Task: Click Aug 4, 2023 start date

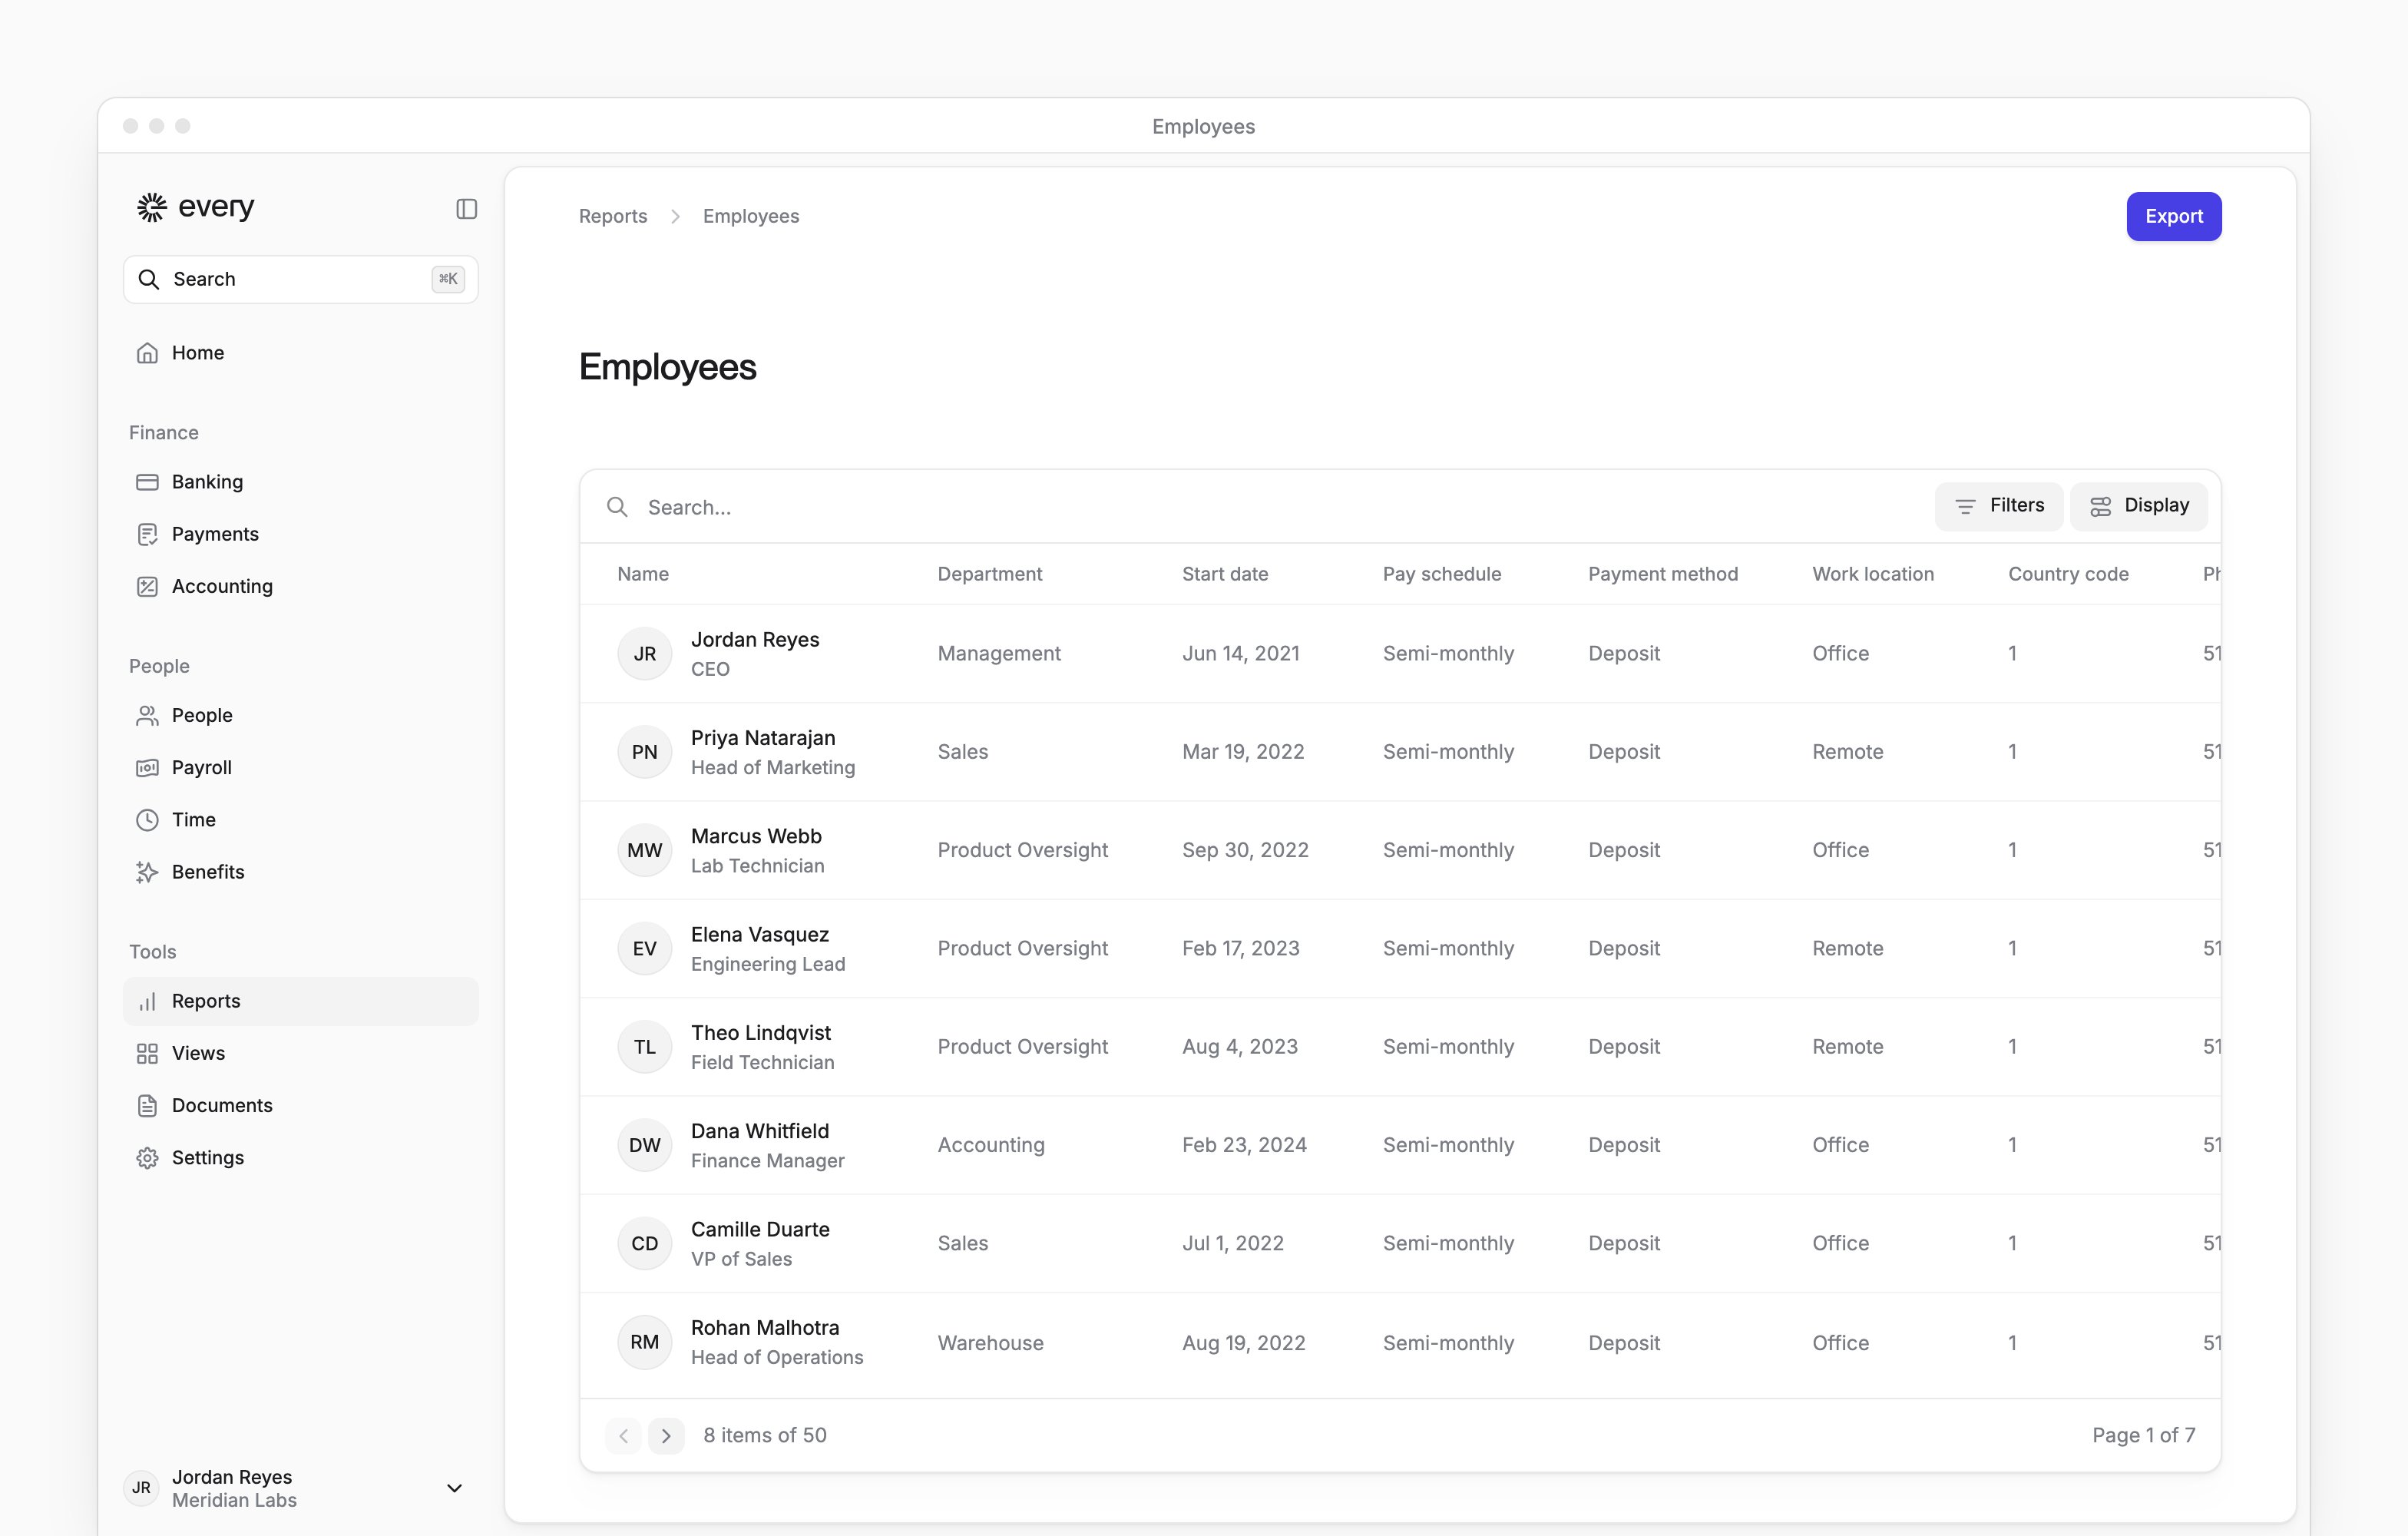Action: point(1240,1047)
